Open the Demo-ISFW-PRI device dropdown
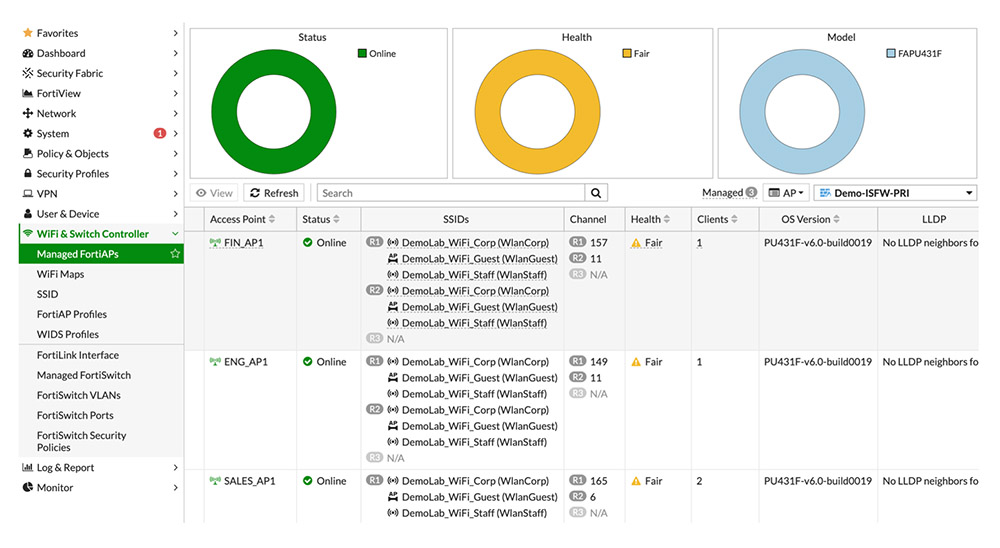The image size is (1000, 548). coord(897,193)
